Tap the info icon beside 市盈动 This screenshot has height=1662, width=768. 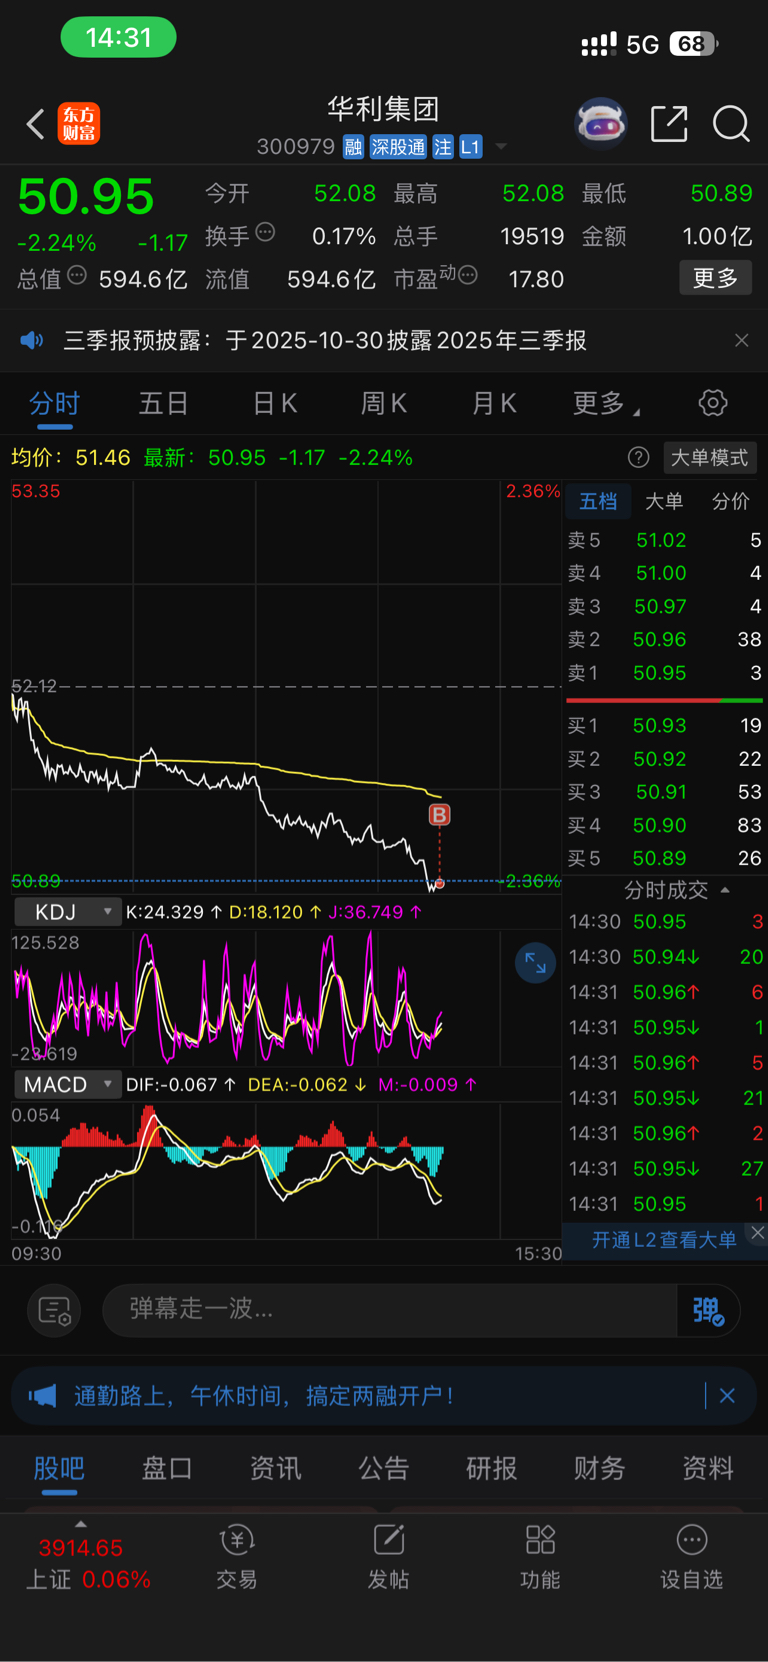click(468, 275)
